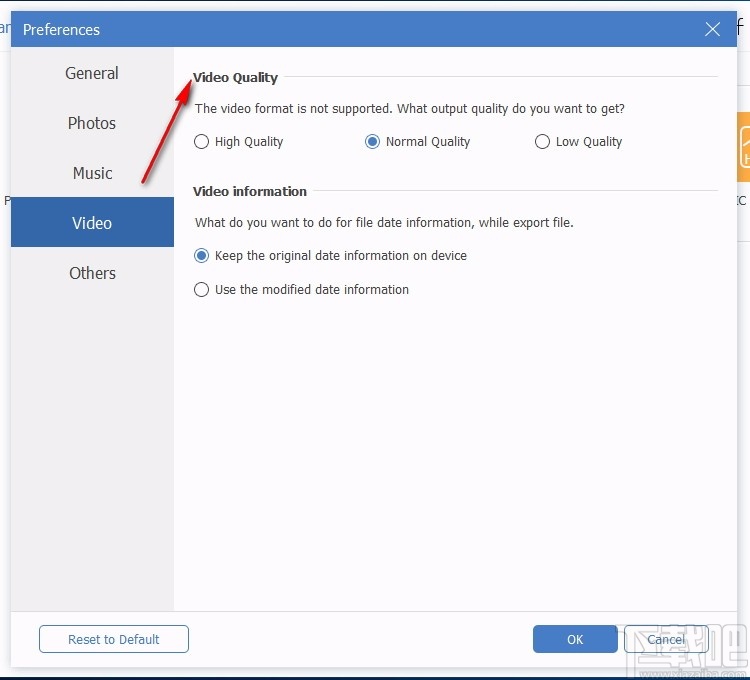Close the Preferences dialog
This screenshot has height=680, width=750.
pos(712,30)
